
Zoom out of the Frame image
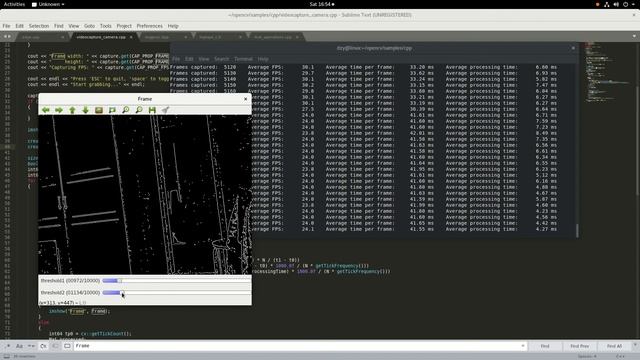(139, 110)
